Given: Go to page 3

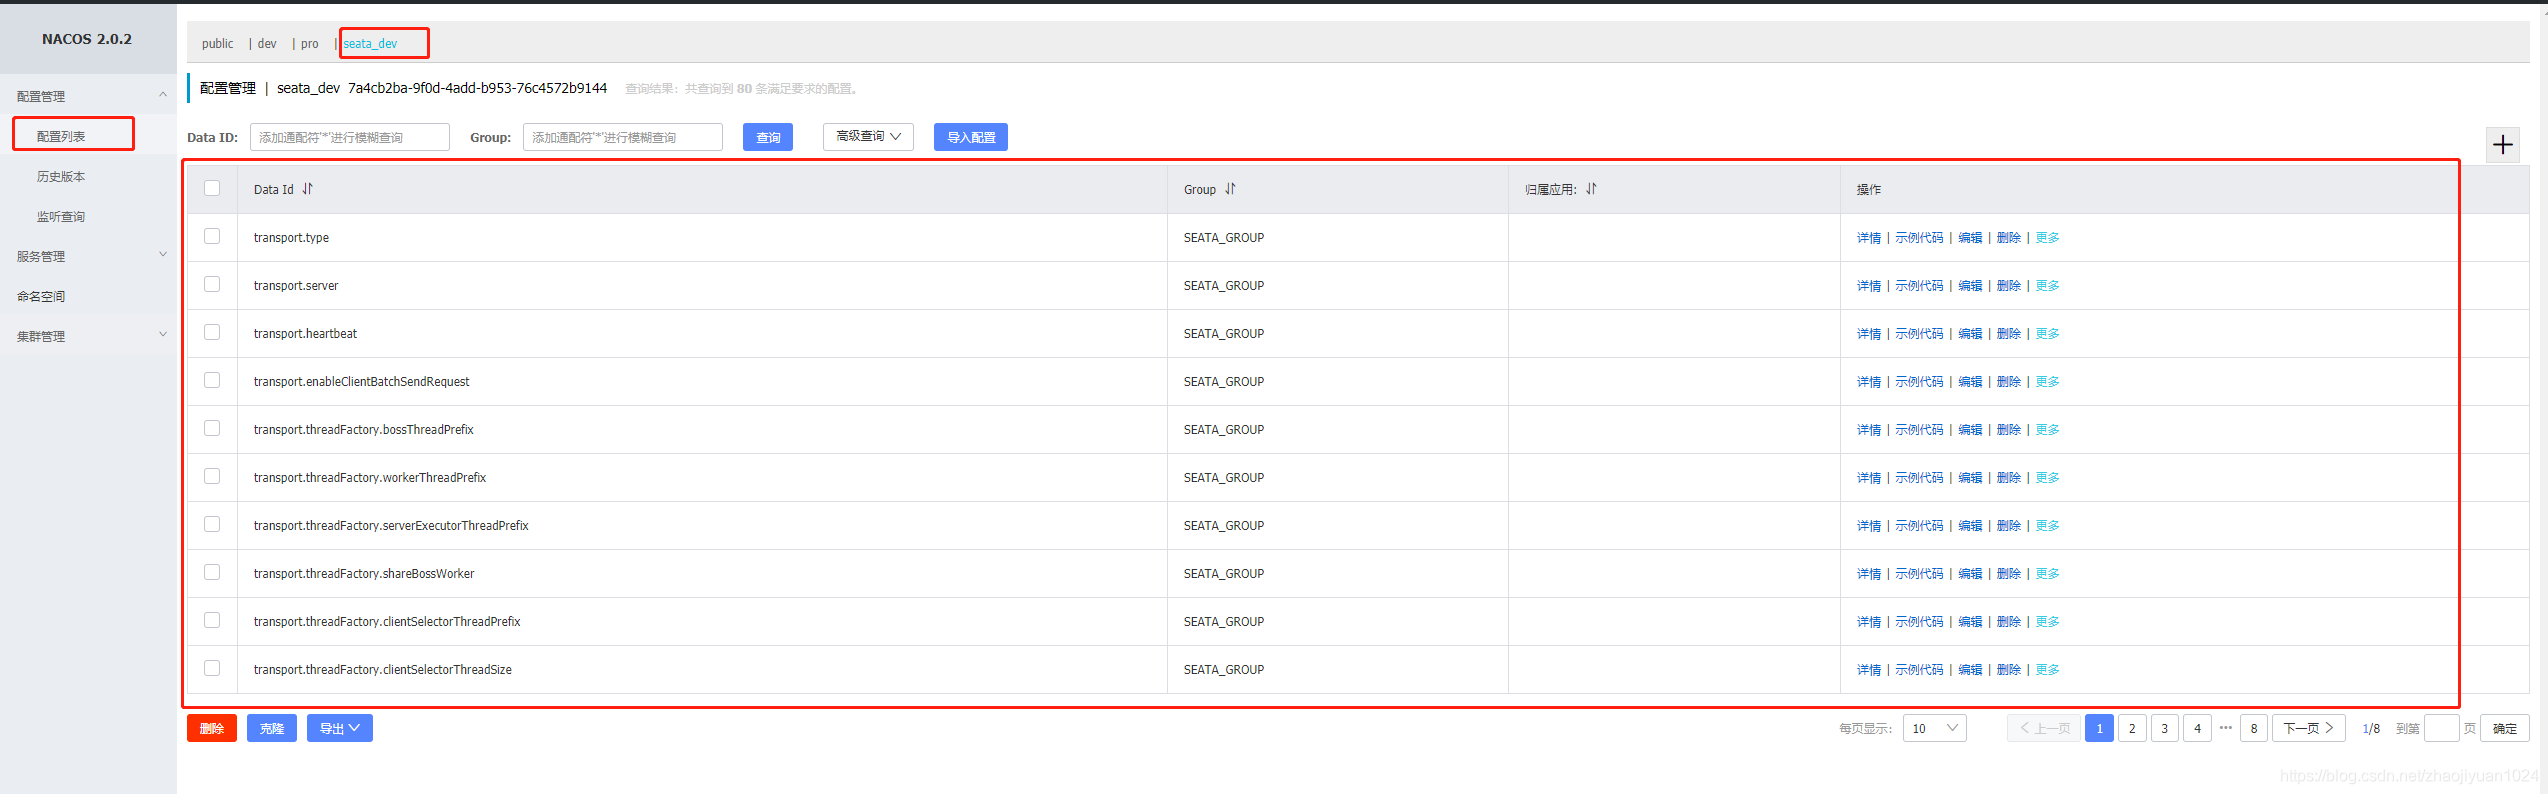Looking at the screenshot, I should click(x=2165, y=728).
